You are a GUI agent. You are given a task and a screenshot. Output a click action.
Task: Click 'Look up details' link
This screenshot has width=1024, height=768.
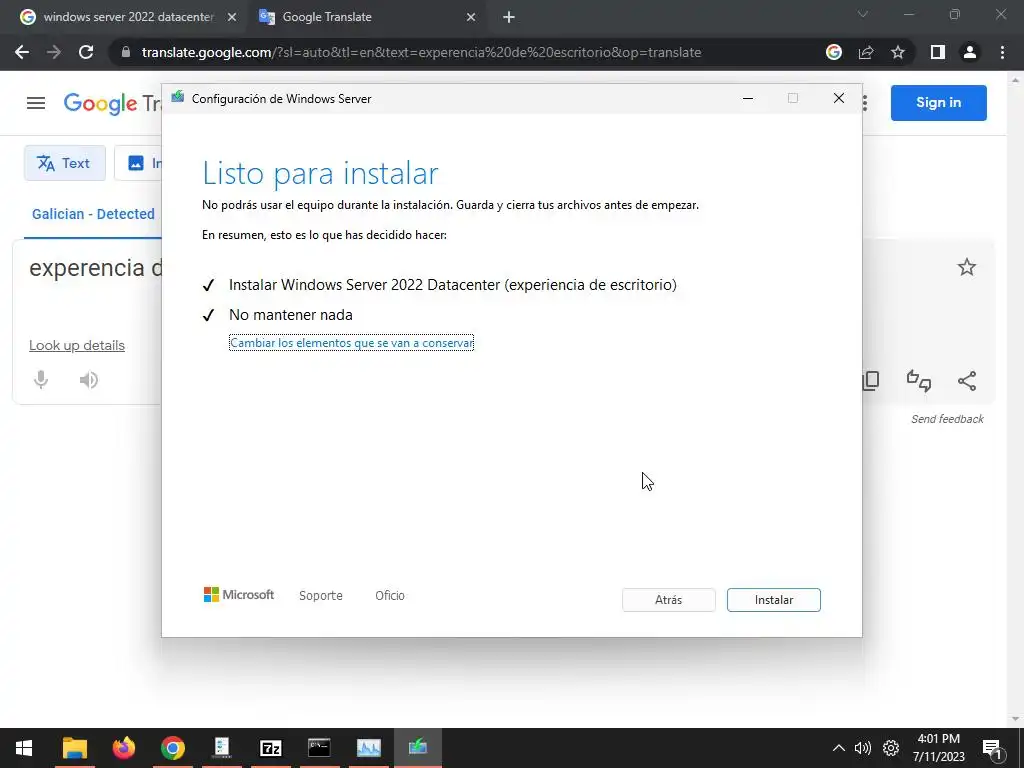[x=76, y=345]
